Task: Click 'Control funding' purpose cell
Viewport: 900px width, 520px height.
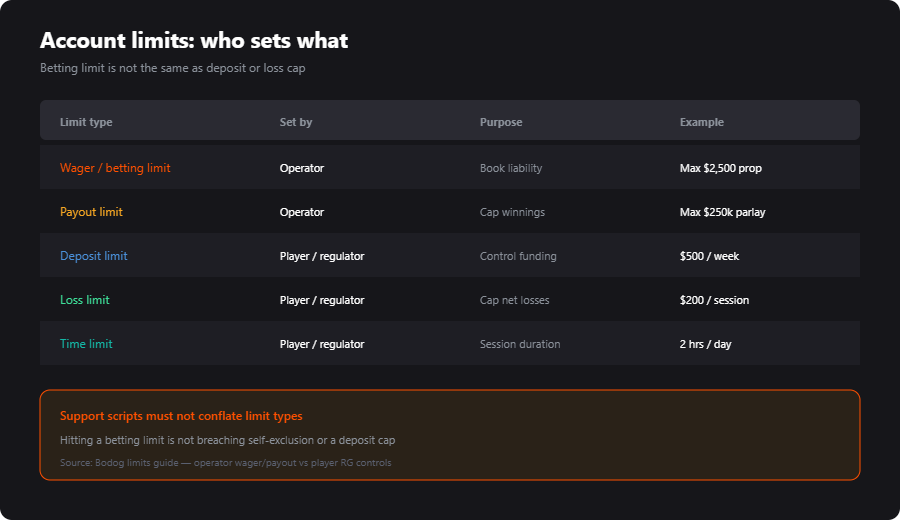Action: click(x=518, y=256)
